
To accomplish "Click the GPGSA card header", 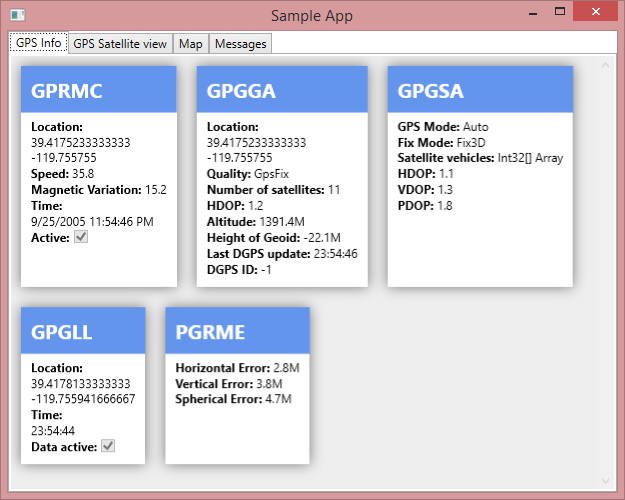I will 480,89.
